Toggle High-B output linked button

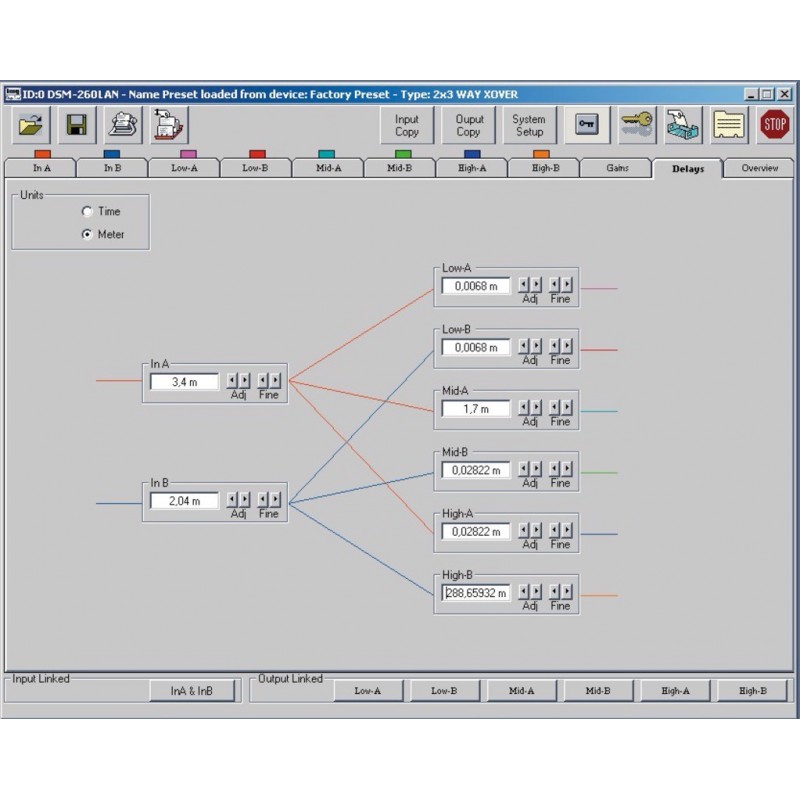pos(753,691)
